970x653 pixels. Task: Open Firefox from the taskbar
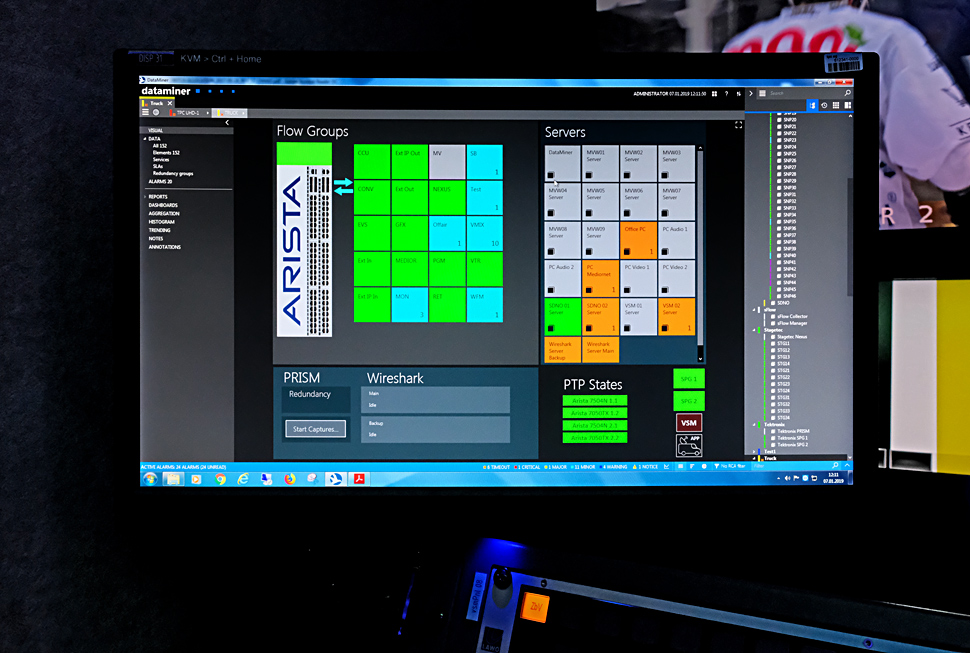(x=290, y=479)
